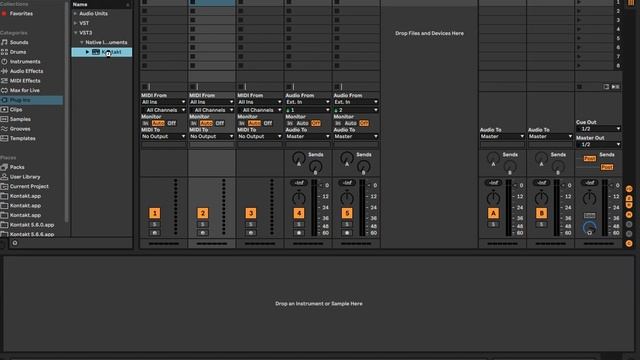Set track 5 Monitor to Auto
The image size is (640, 360).
pyautogui.click(x=351, y=123)
